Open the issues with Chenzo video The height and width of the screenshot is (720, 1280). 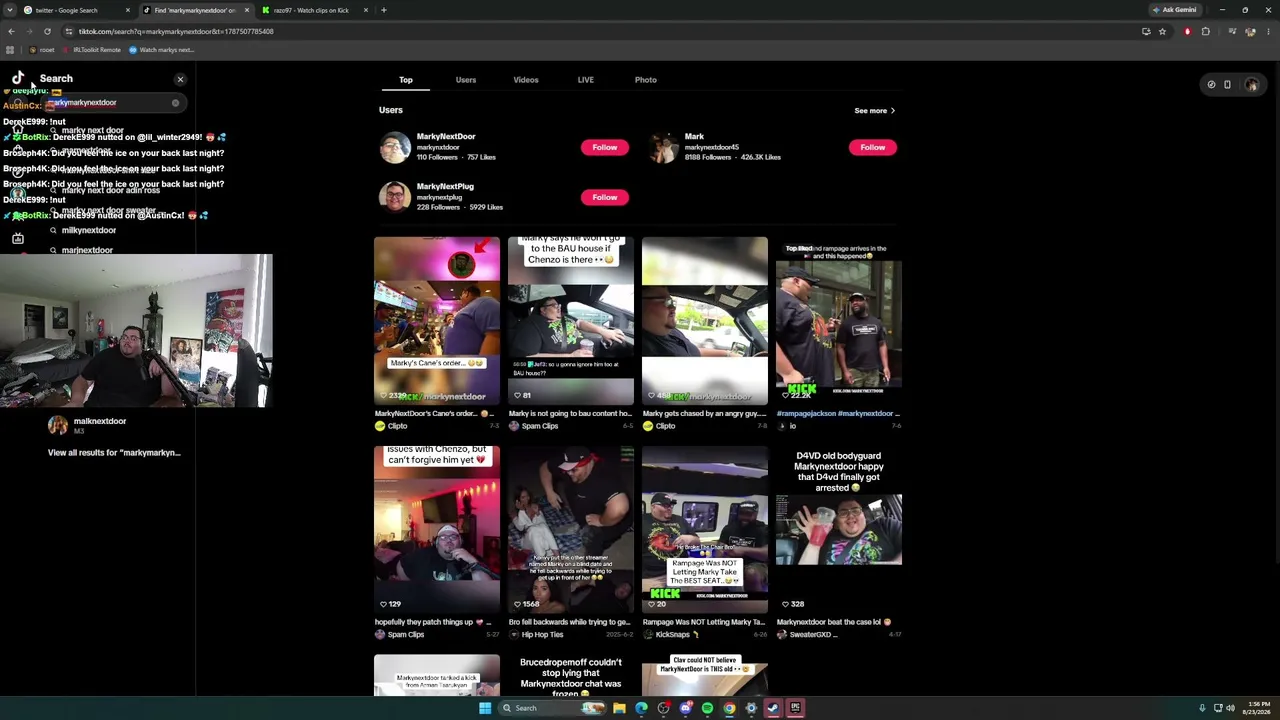(x=437, y=530)
